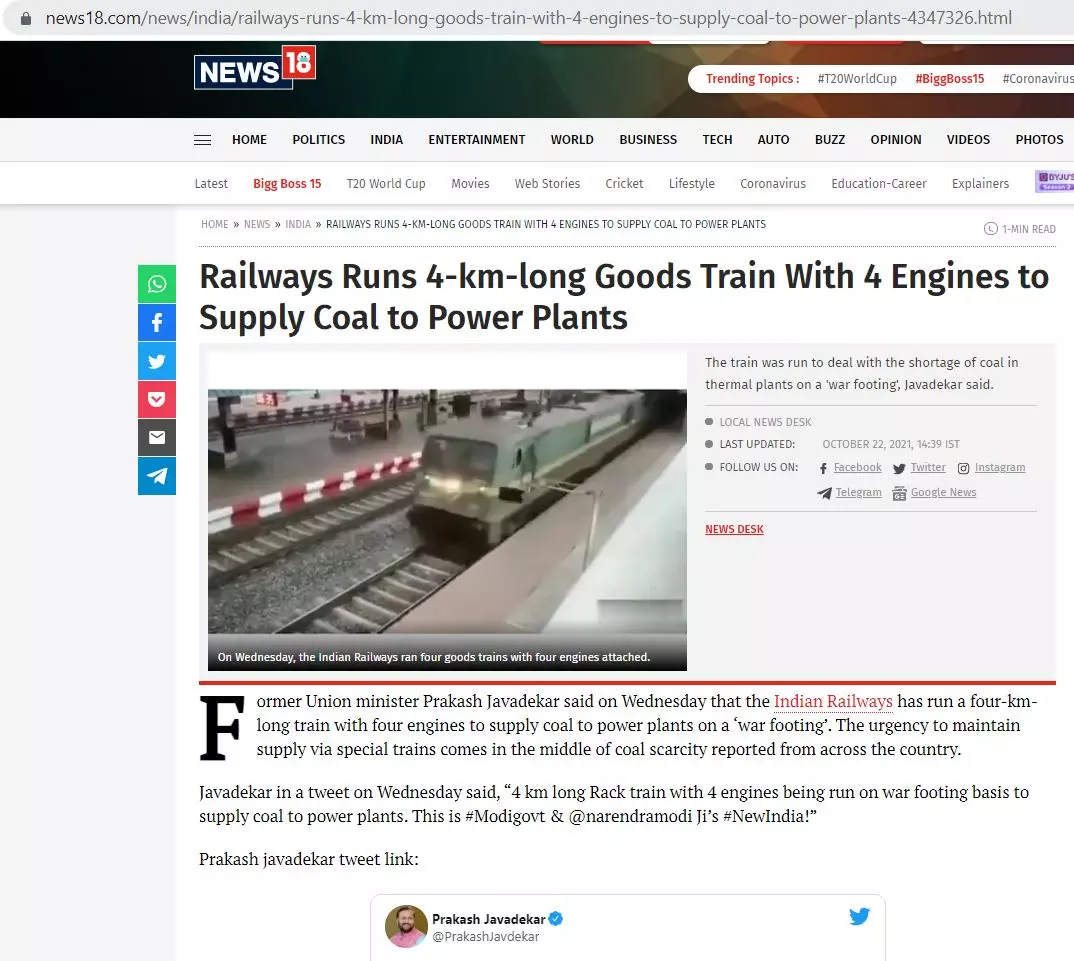Open the Bigg Boss 15 tab
This screenshot has height=961, width=1074.
click(287, 184)
